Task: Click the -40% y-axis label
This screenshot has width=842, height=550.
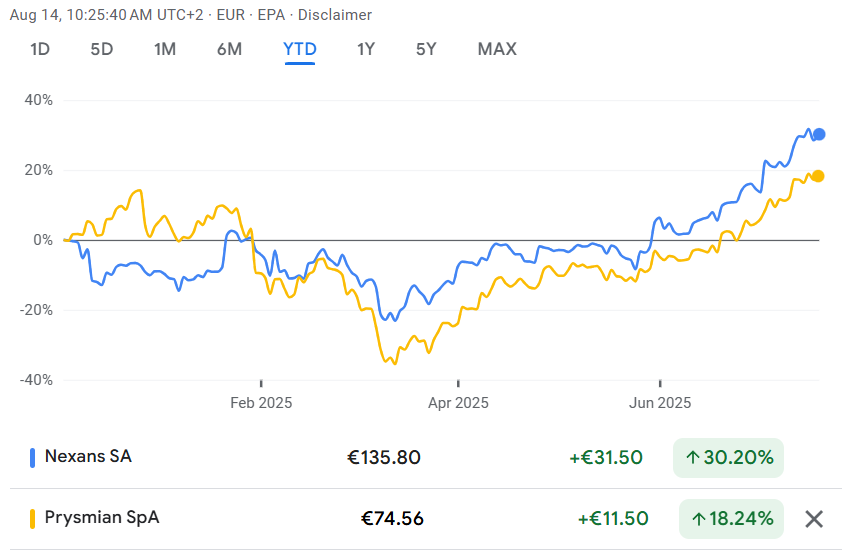Action: (36, 380)
